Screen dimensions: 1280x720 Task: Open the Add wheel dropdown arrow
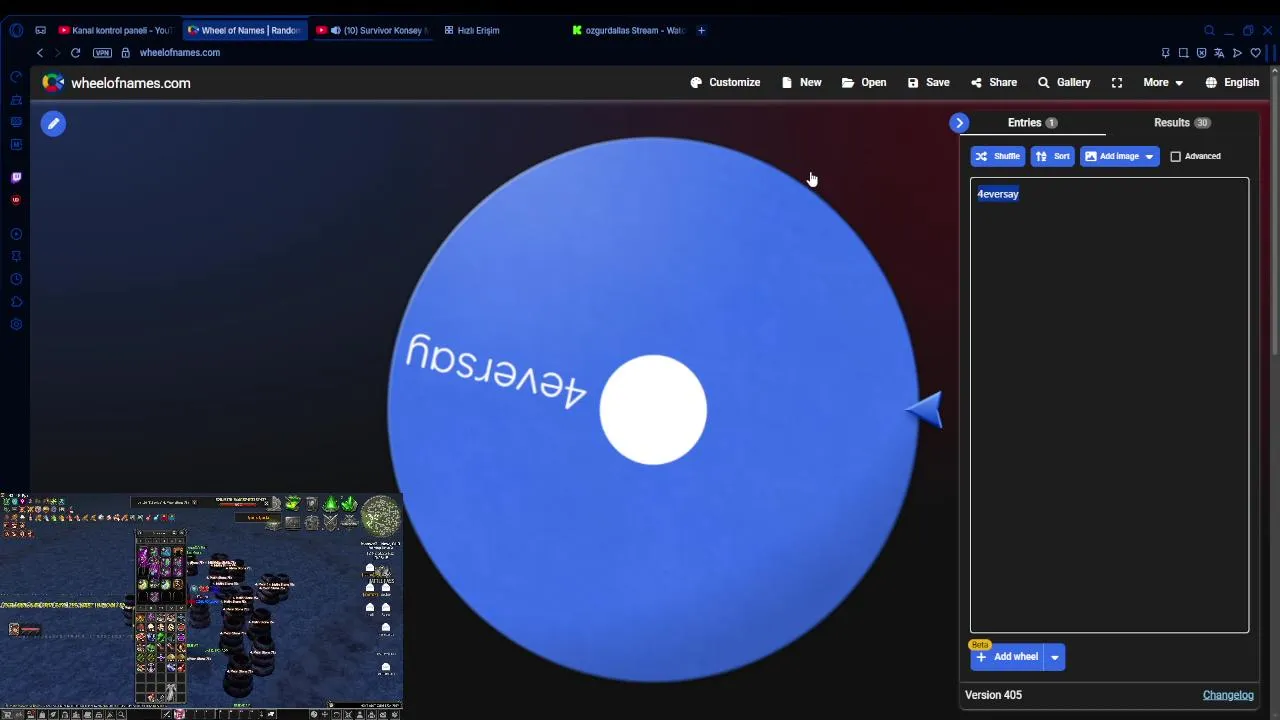(1054, 657)
